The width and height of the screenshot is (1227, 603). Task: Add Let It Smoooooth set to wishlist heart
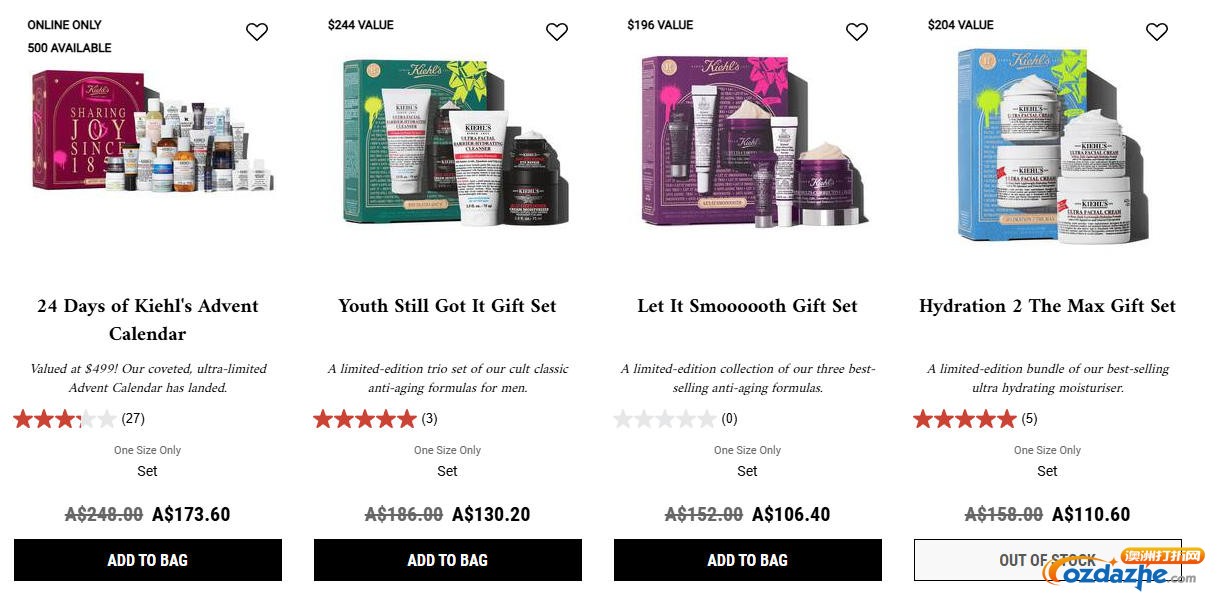pyautogui.click(x=857, y=32)
